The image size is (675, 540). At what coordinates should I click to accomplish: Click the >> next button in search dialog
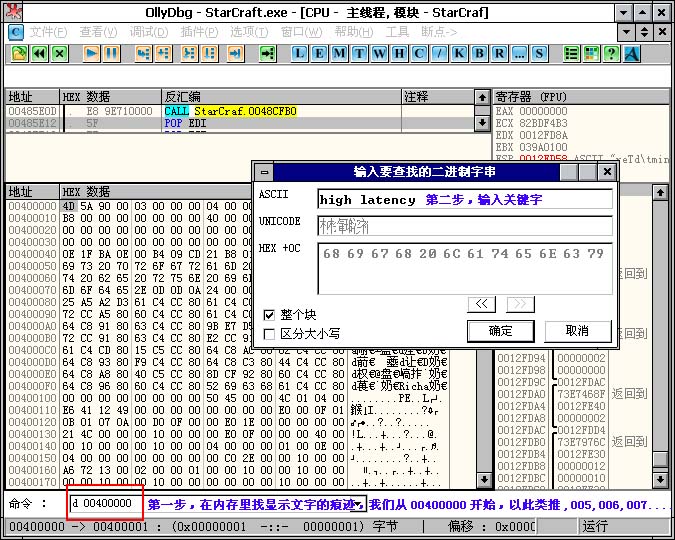coord(520,304)
